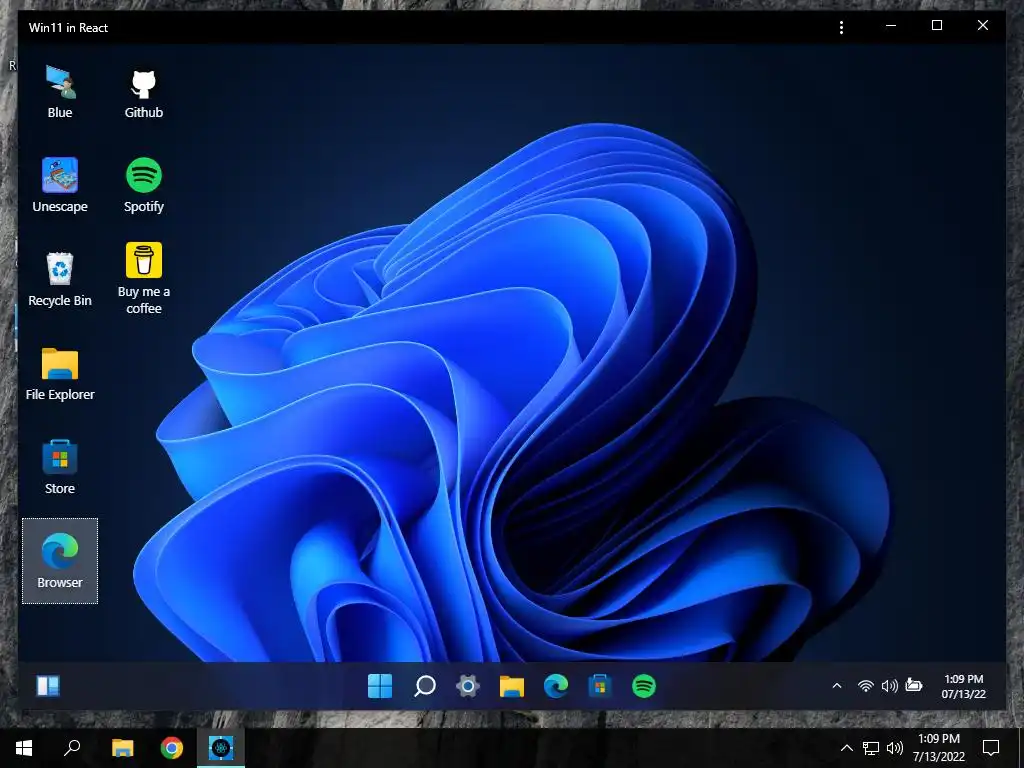Click the host network tray icon
Viewport: 1024px width, 768px height.
click(871, 748)
